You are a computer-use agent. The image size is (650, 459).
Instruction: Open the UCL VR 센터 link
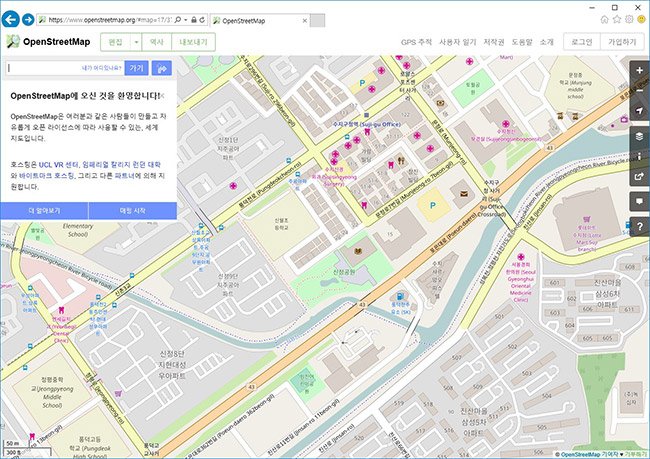(x=59, y=165)
